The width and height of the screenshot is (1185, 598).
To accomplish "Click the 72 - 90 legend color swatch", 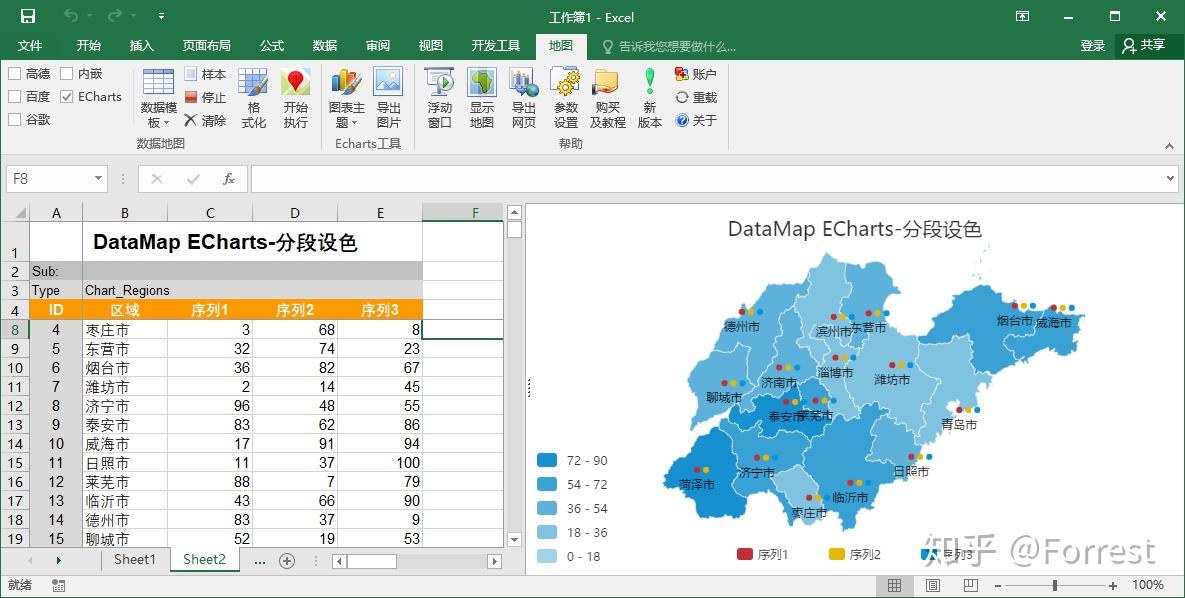I will coord(547,461).
